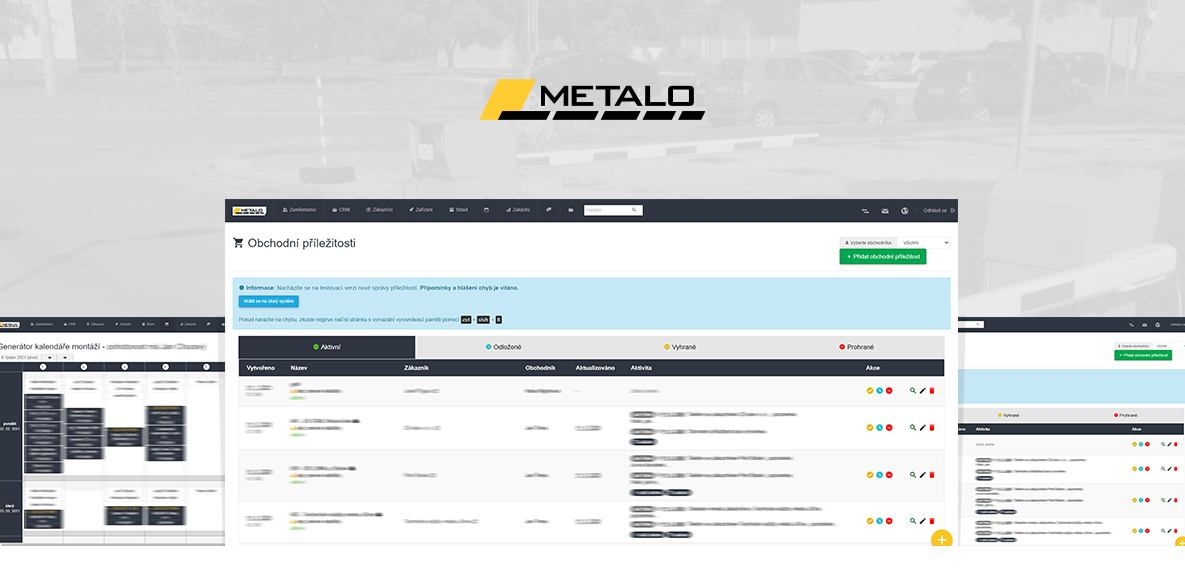
Task: Postpone third opportunity row with blue clock icon
Action: pyautogui.click(x=880, y=475)
